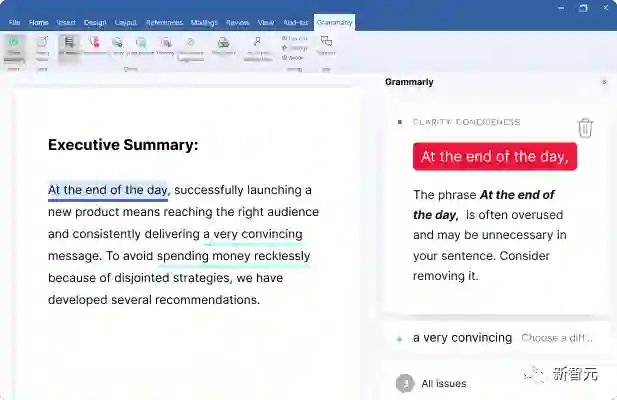
Task: Accept removal of red 'At the end of the day,'
Action: tap(495, 157)
